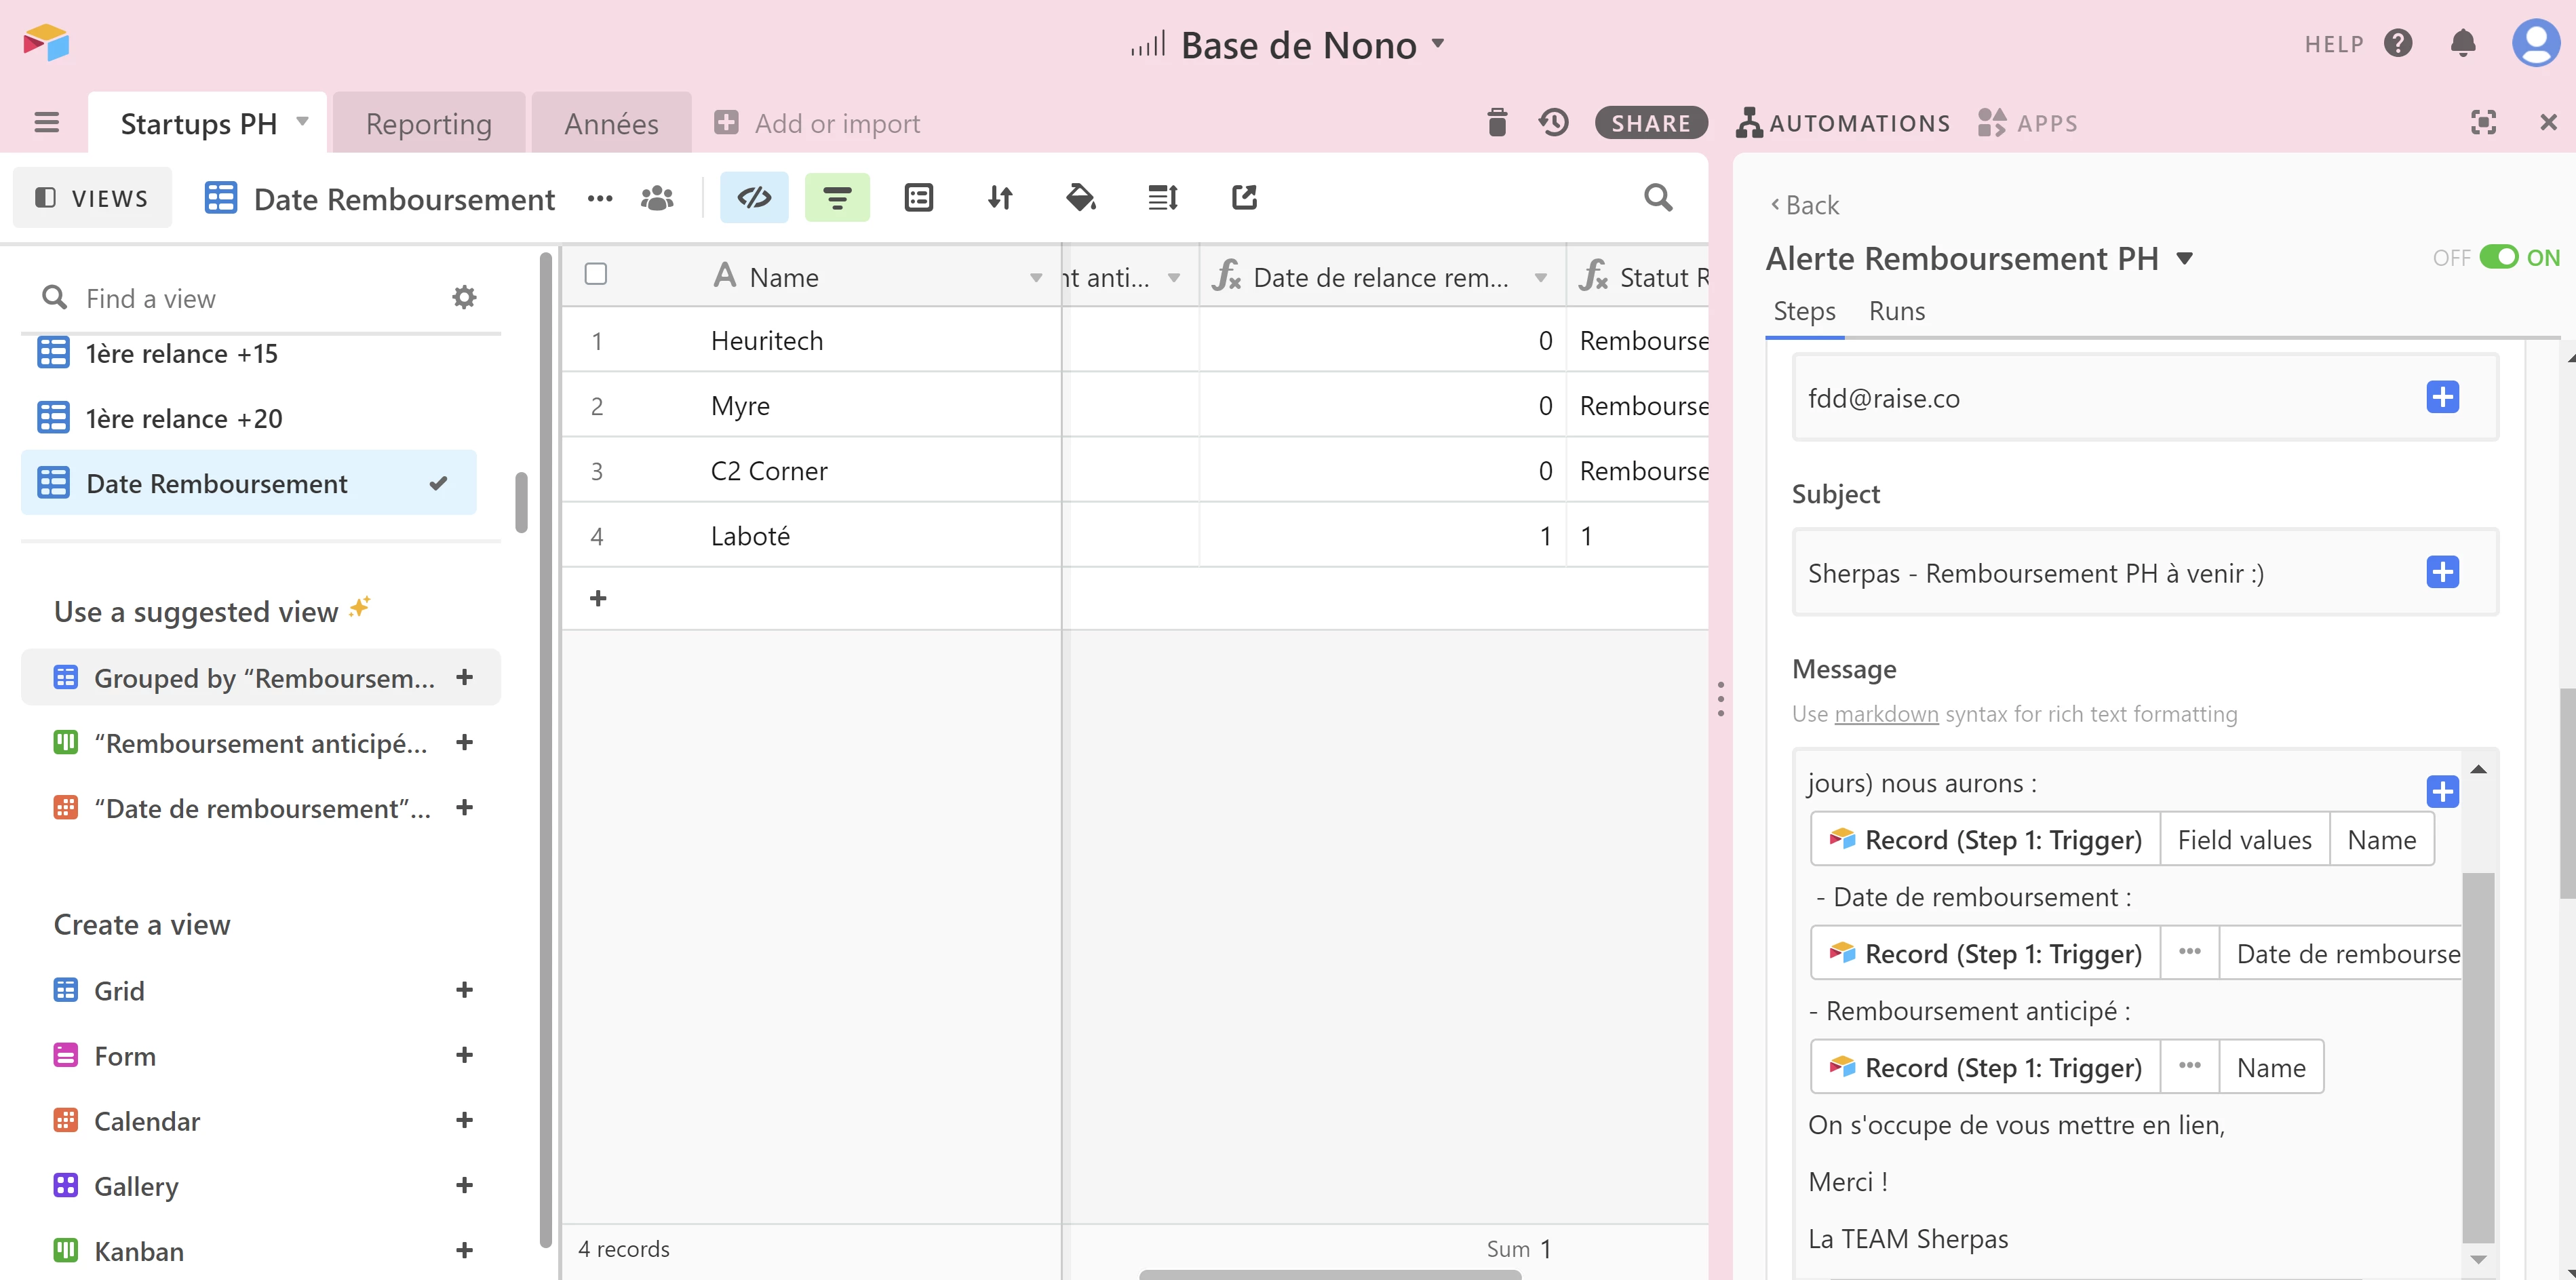Screen dimensions: 2576x1280
Task: Open the AUTOMATIONS panel
Action: [x=1842, y=123]
